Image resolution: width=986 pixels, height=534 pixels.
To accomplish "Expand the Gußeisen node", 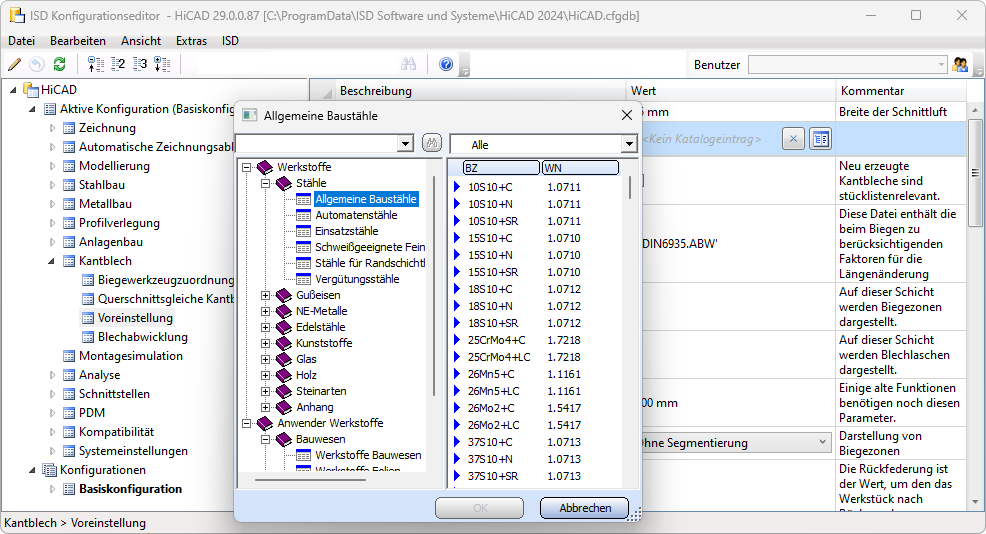I will [x=265, y=295].
